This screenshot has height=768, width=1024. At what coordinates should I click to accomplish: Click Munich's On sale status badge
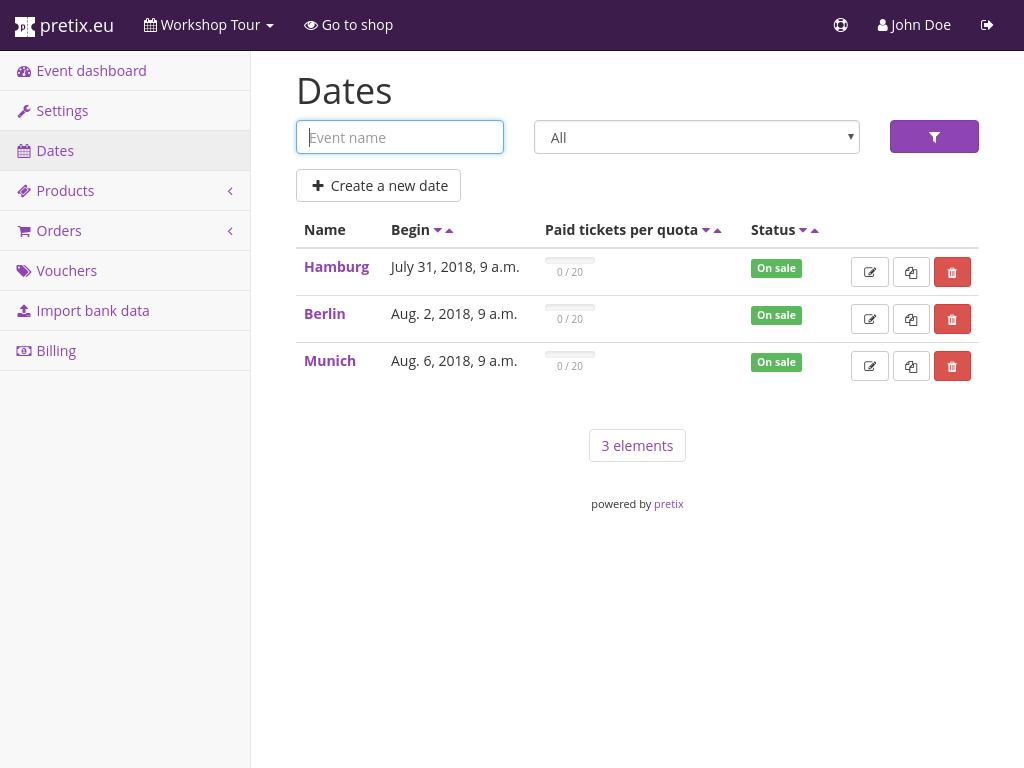click(x=776, y=362)
